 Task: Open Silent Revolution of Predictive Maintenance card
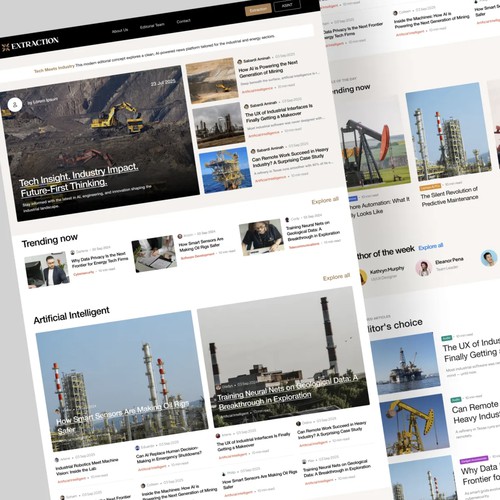[x=449, y=196]
